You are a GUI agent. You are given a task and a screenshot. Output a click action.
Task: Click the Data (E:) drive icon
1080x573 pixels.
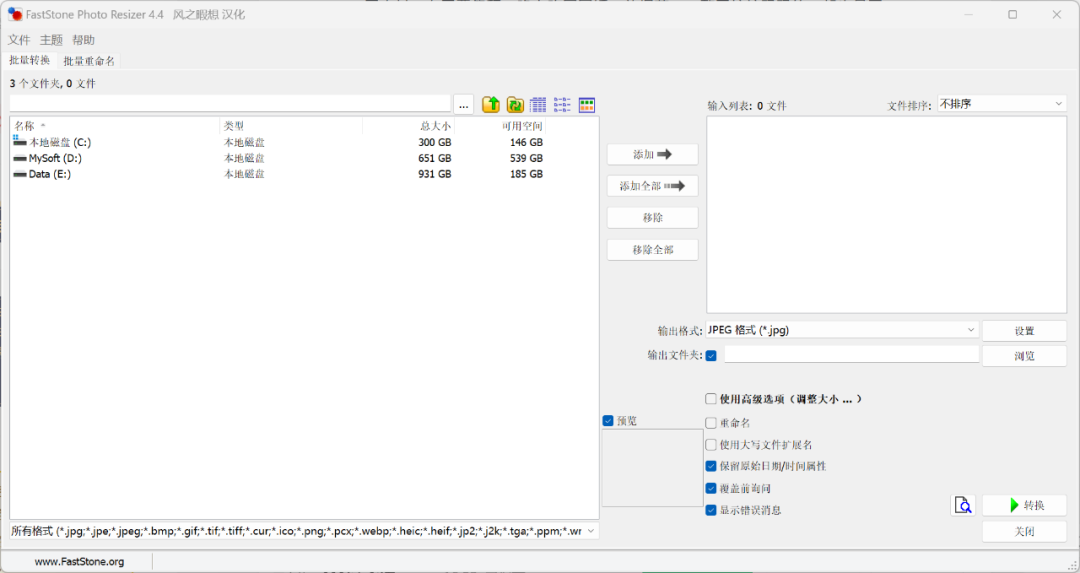coord(20,174)
